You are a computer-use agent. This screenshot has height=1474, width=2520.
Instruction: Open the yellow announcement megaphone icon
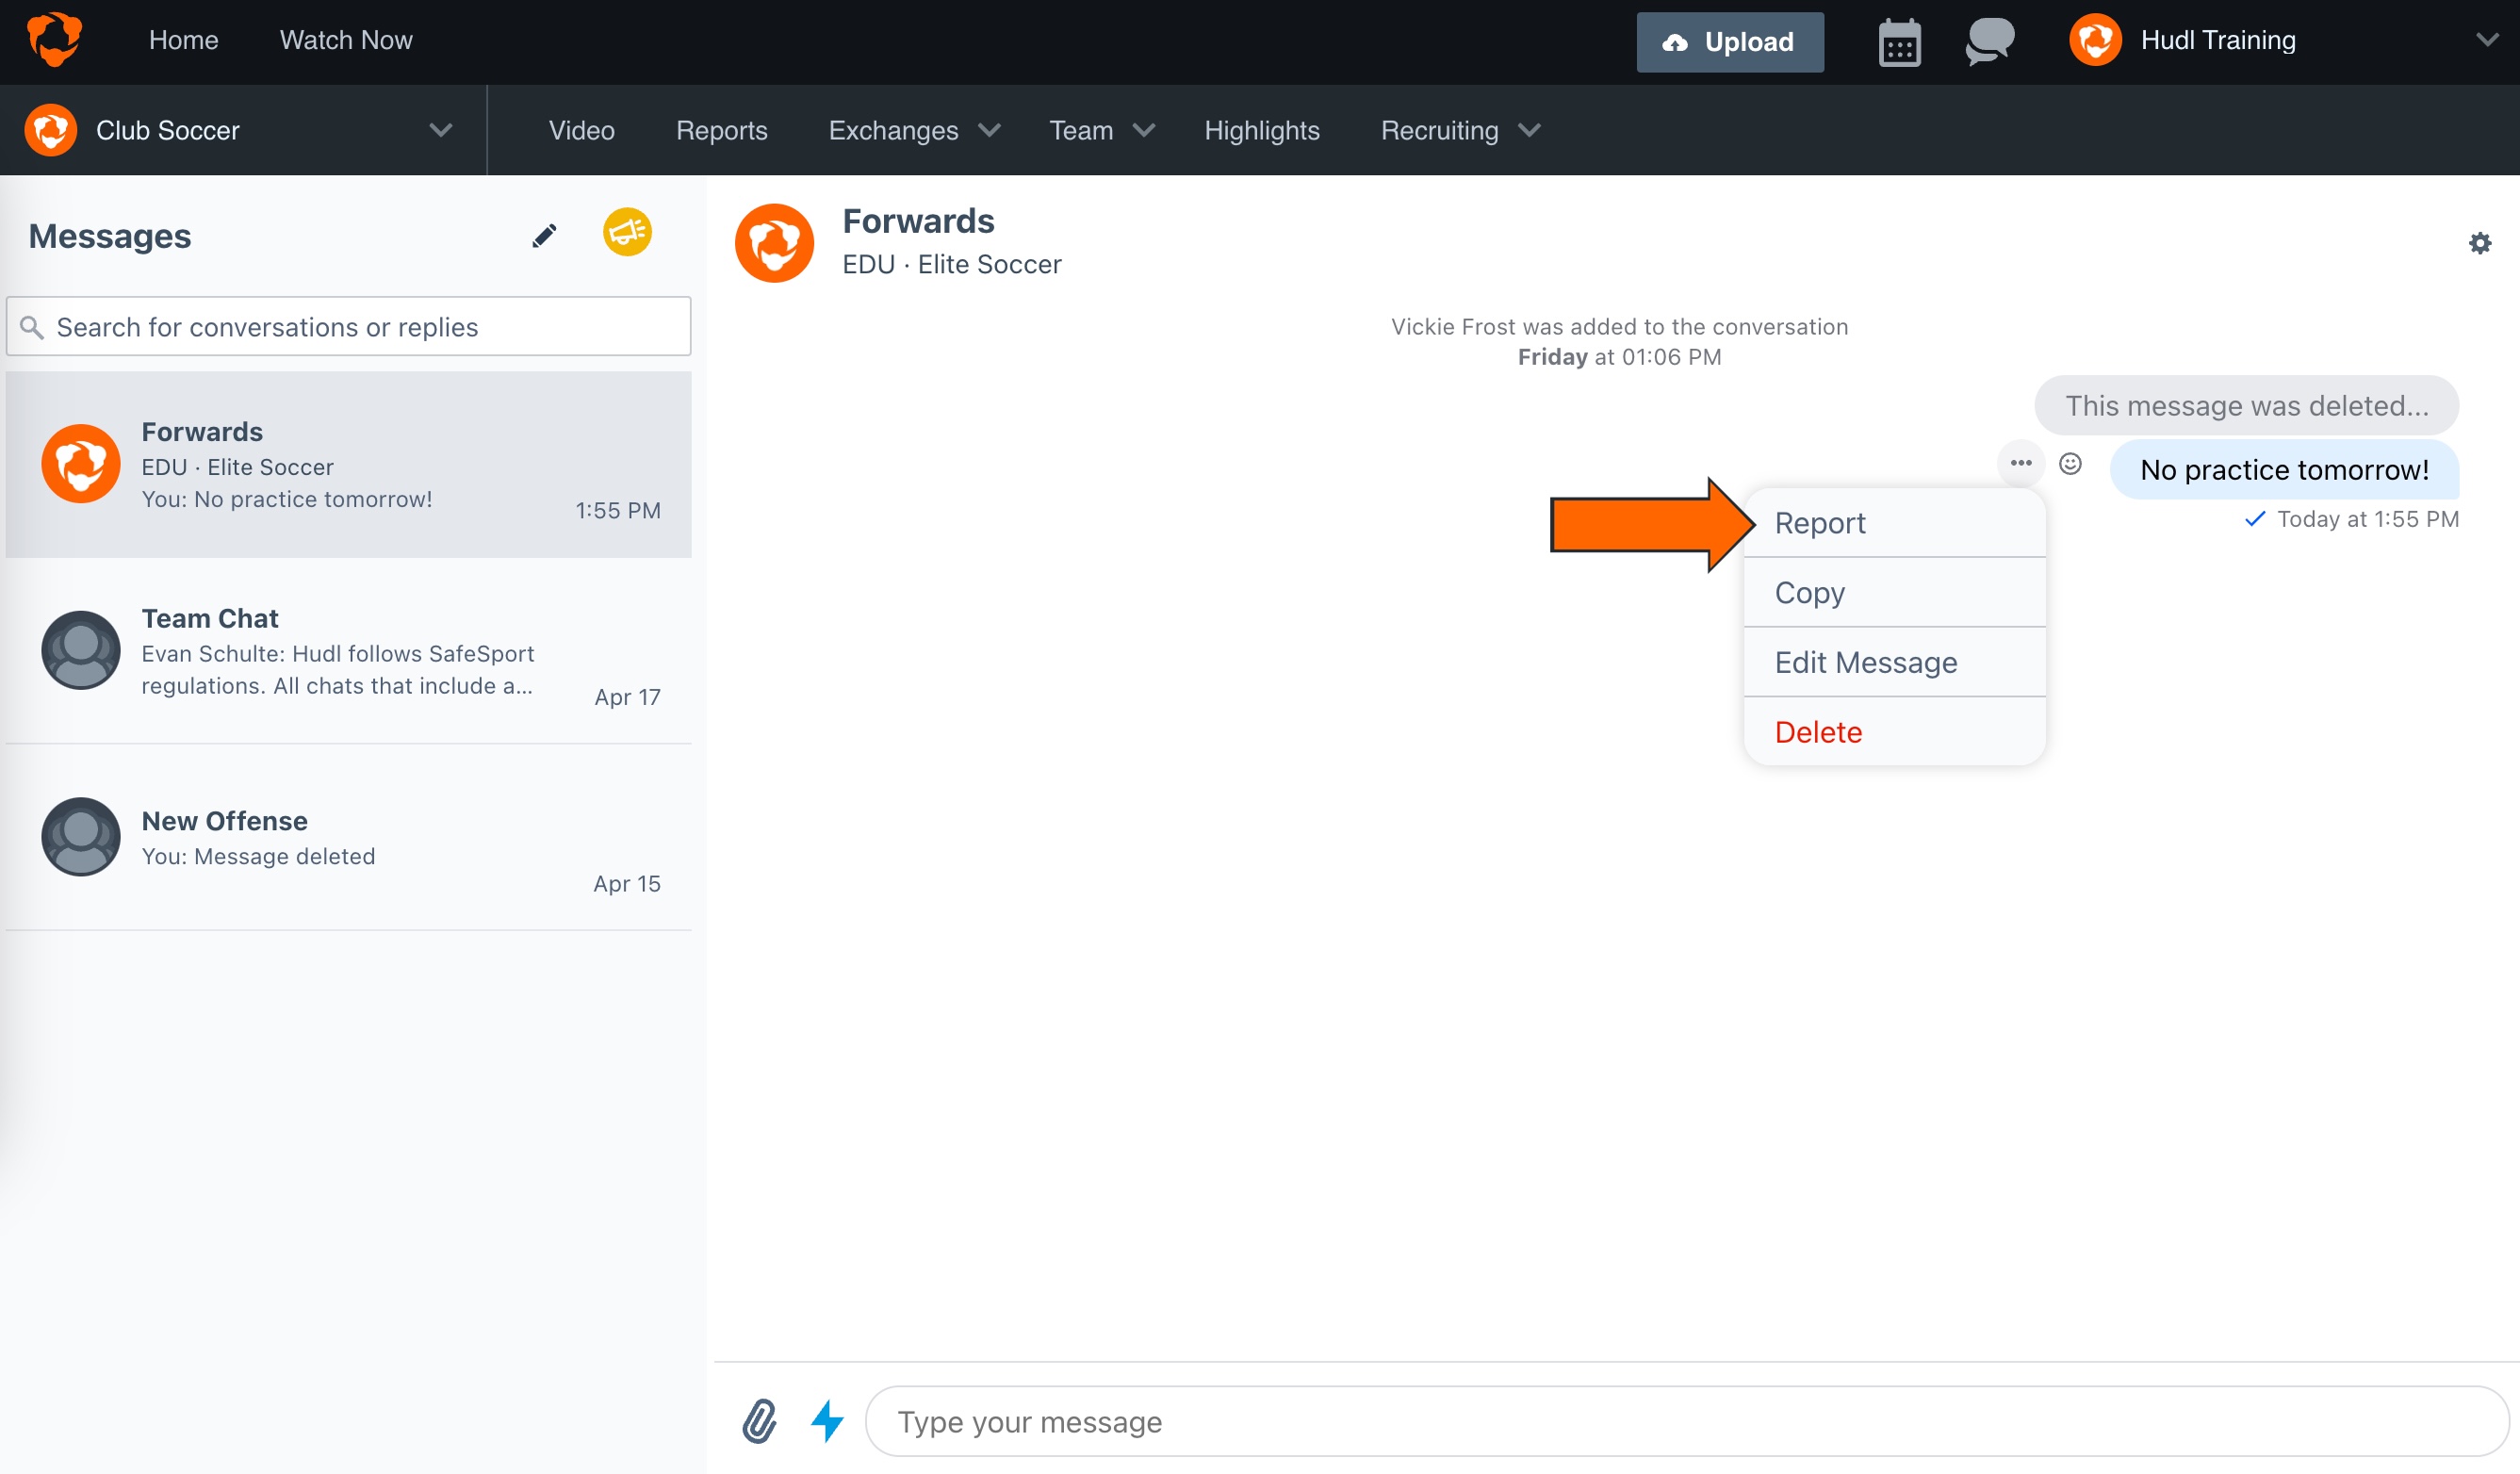(627, 233)
